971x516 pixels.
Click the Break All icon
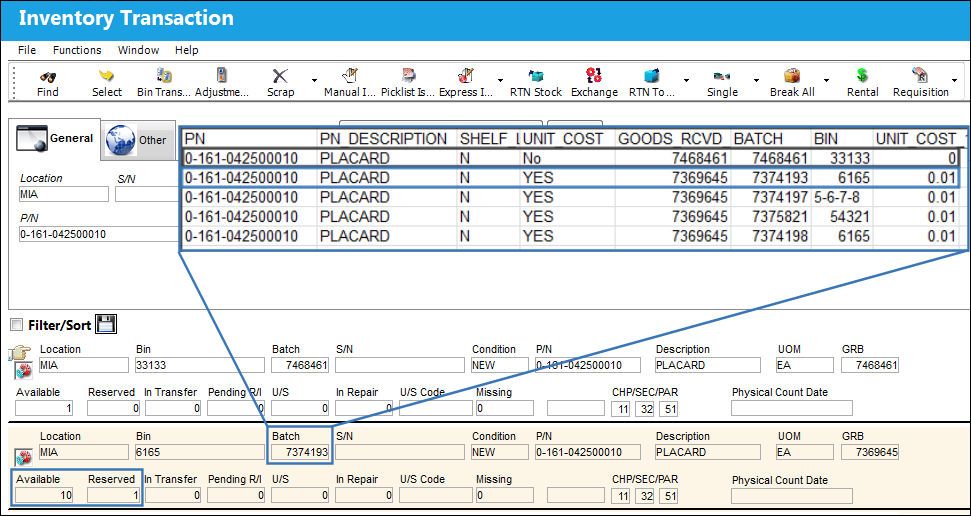click(x=792, y=76)
